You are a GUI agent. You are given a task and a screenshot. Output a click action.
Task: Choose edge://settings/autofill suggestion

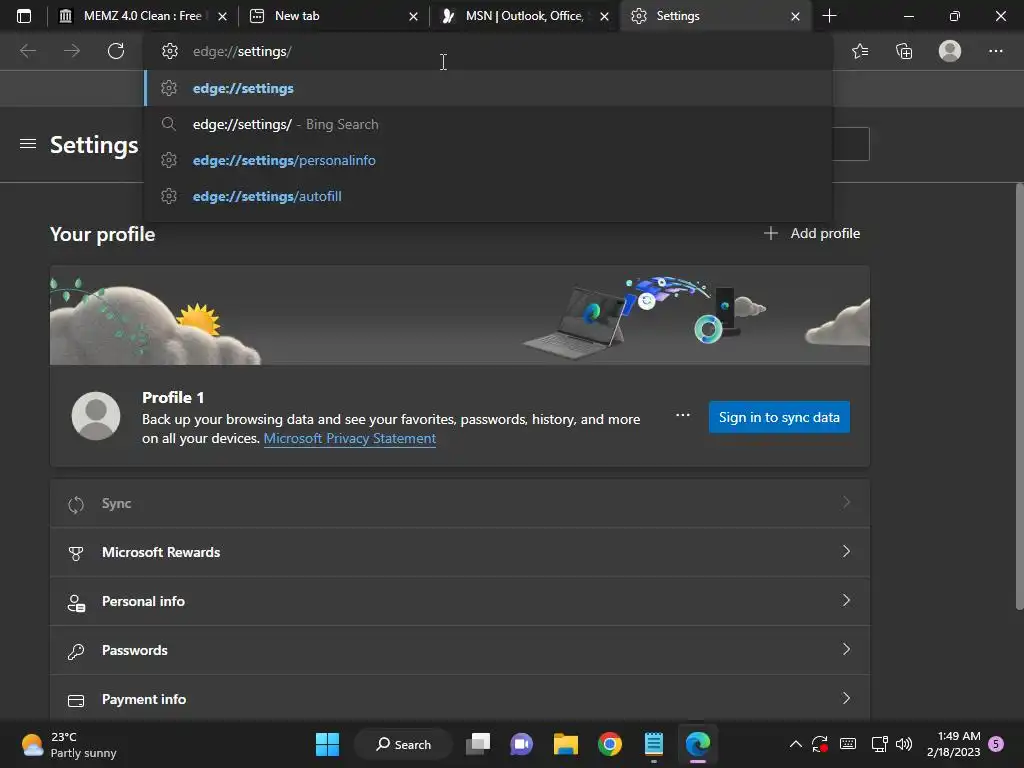pyautogui.click(x=488, y=196)
